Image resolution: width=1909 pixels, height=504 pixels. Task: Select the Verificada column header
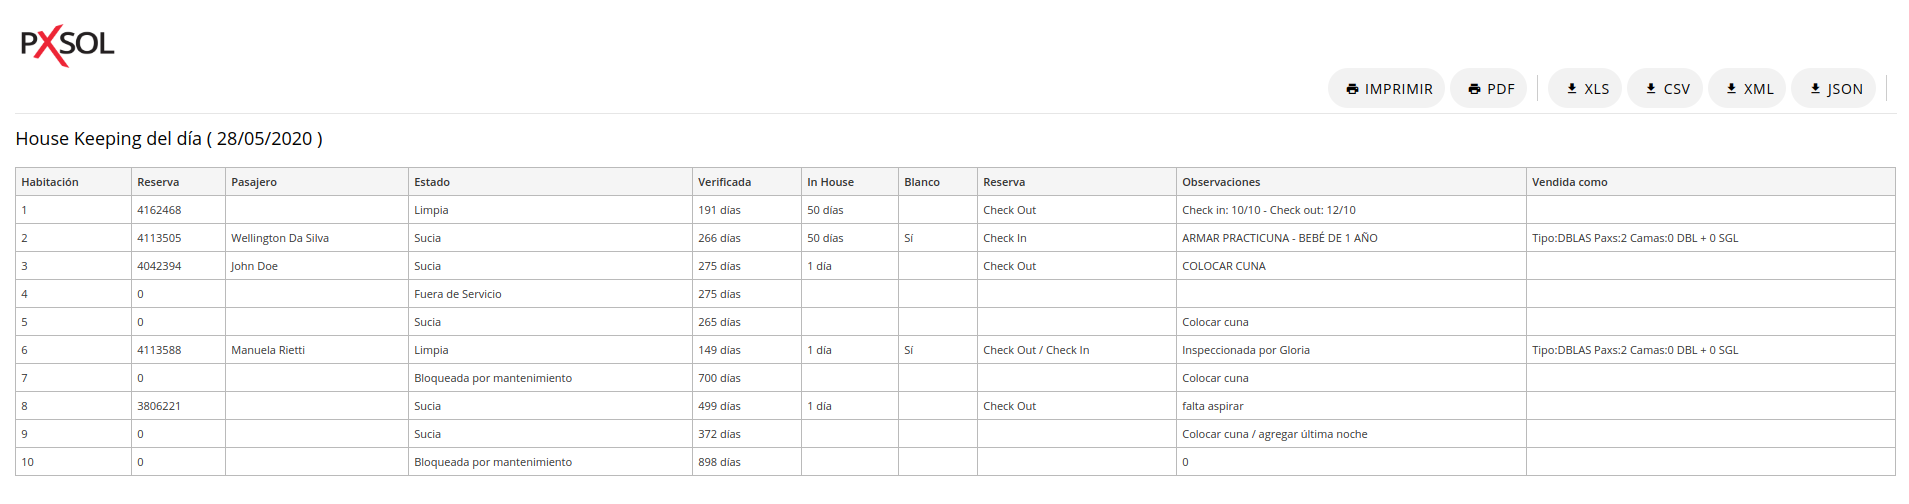tap(724, 182)
